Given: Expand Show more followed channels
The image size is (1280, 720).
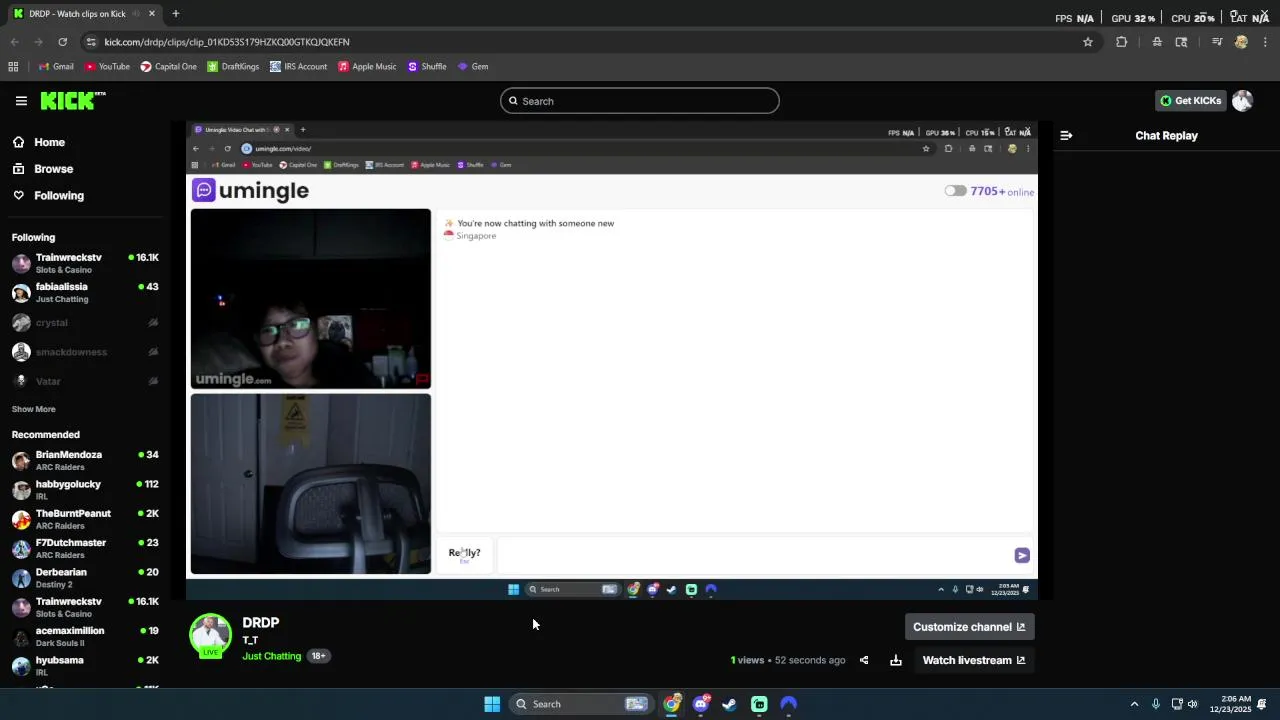Looking at the screenshot, I should (x=33, y=409).
